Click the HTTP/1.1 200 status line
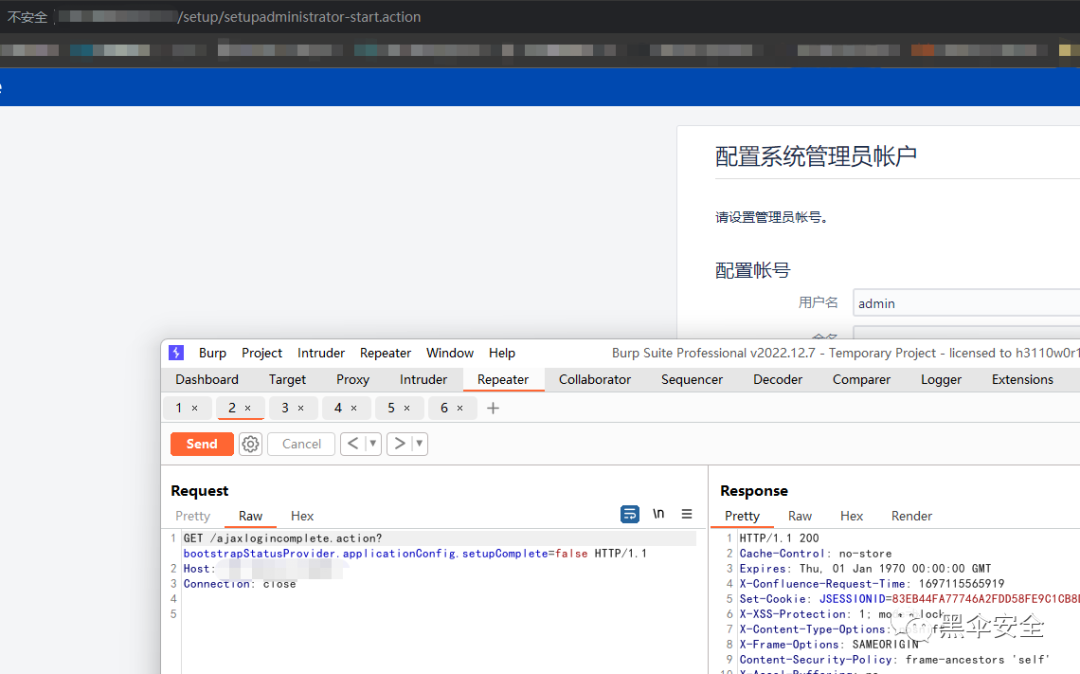The width and height of the screenshot is (1080, 674). point(779,538)
